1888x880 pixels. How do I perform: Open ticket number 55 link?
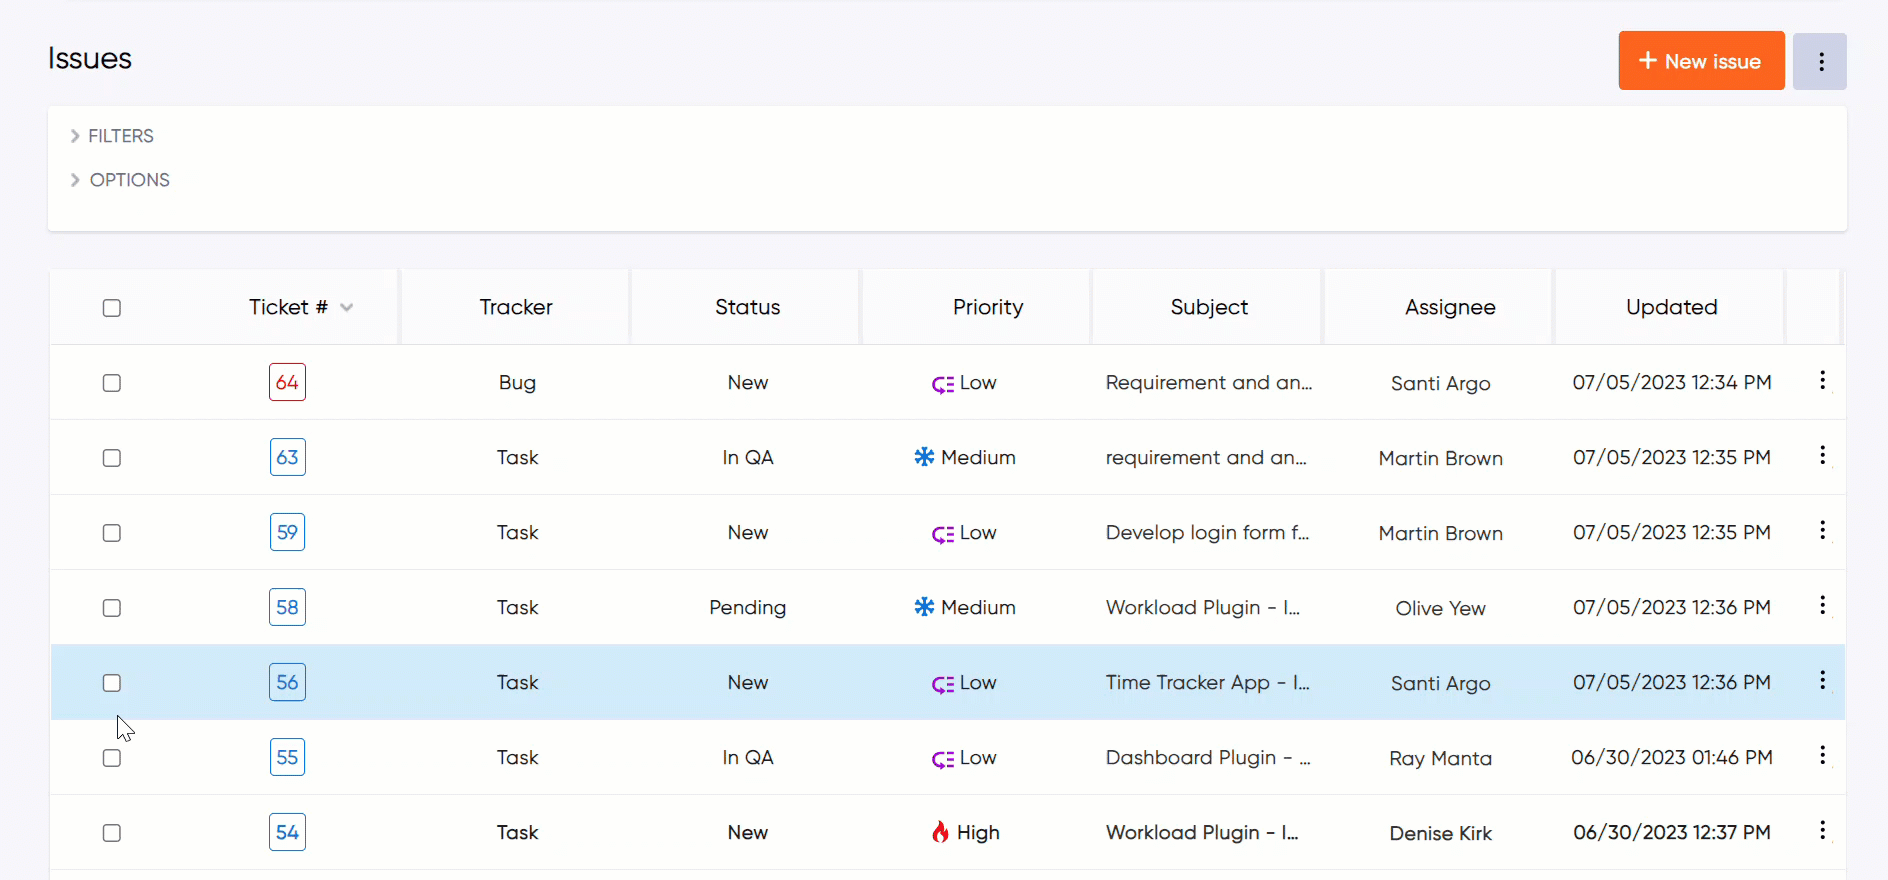click(287, 757)
